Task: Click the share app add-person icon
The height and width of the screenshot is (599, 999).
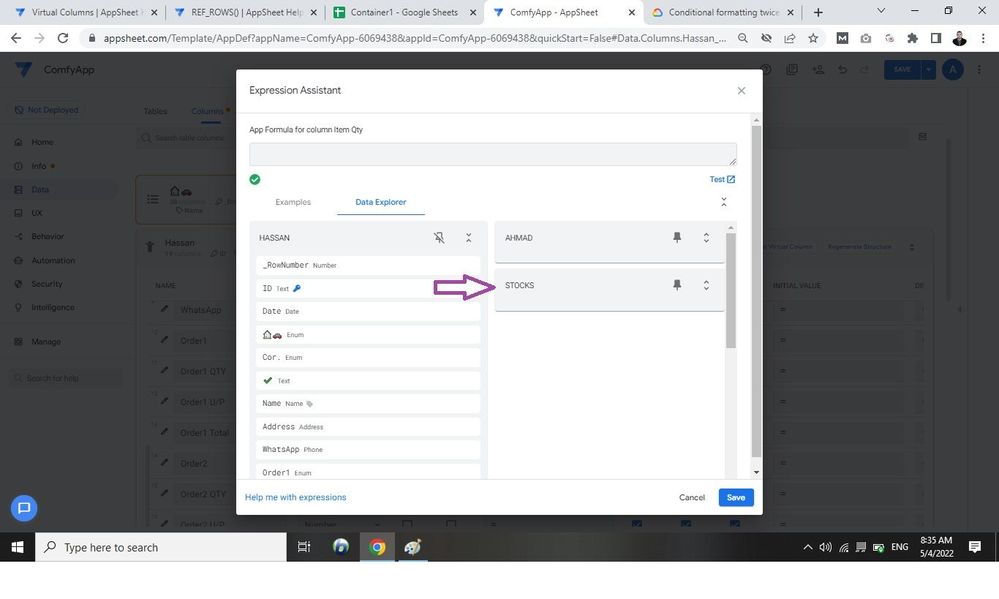Action: click(x=818, y=69)
